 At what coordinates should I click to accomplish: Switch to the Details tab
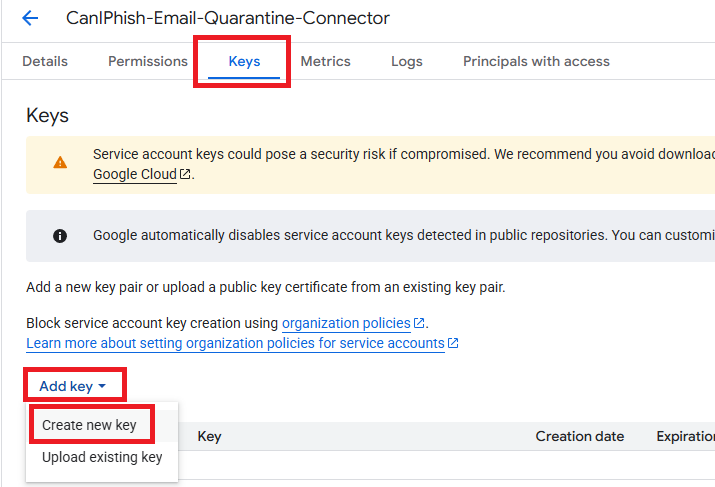click(x=45, y=61)
